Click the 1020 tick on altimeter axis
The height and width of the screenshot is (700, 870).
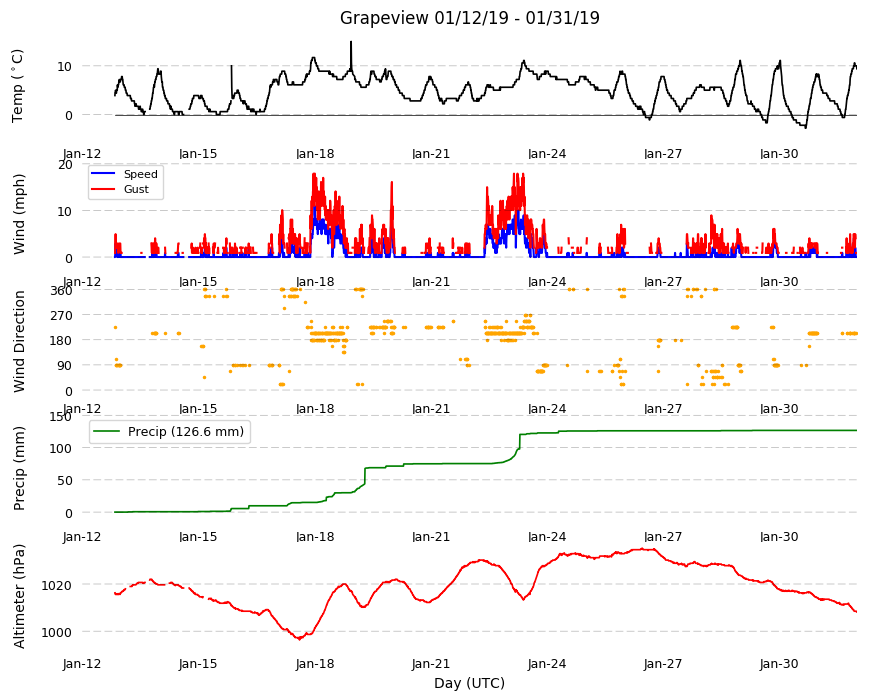(57, 585)
